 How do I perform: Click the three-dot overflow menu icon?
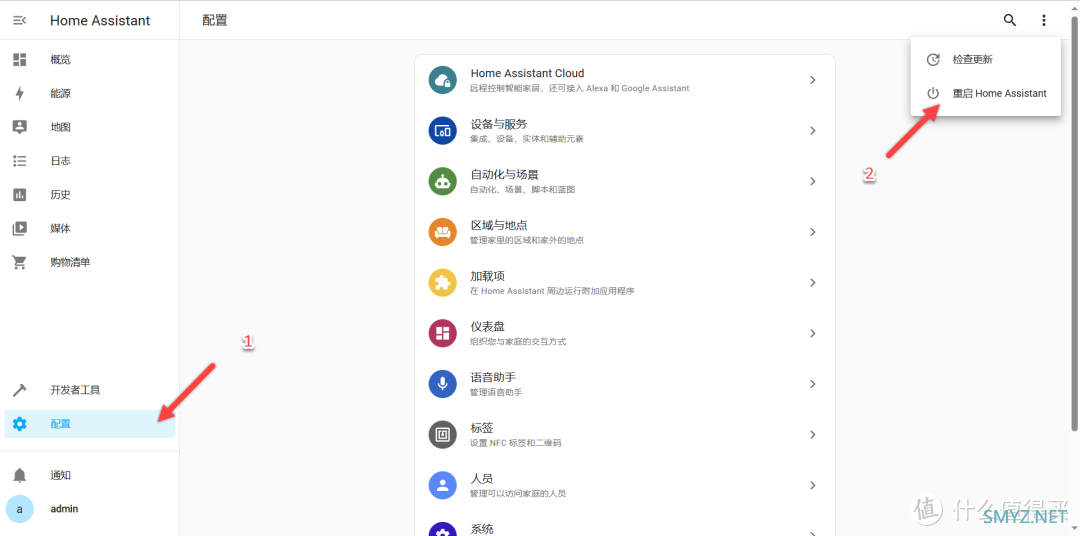pos(1043,20)
